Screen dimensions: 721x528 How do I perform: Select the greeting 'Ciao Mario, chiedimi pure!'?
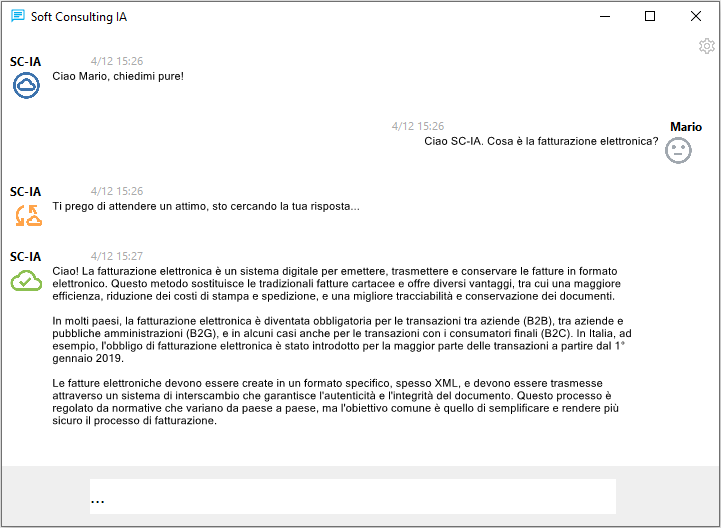[118, 76]
